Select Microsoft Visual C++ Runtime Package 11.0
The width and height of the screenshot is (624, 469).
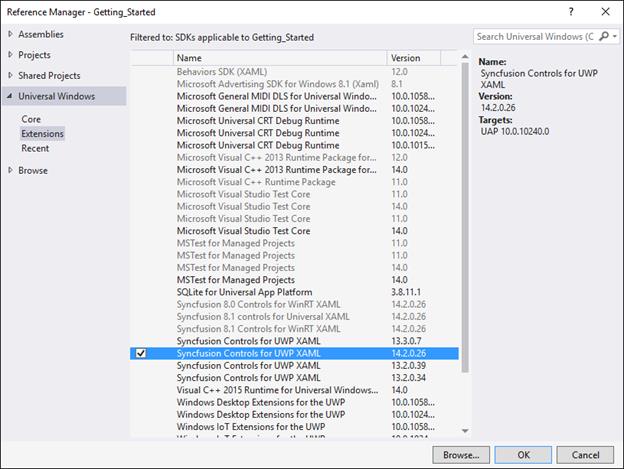click(294, 182)
